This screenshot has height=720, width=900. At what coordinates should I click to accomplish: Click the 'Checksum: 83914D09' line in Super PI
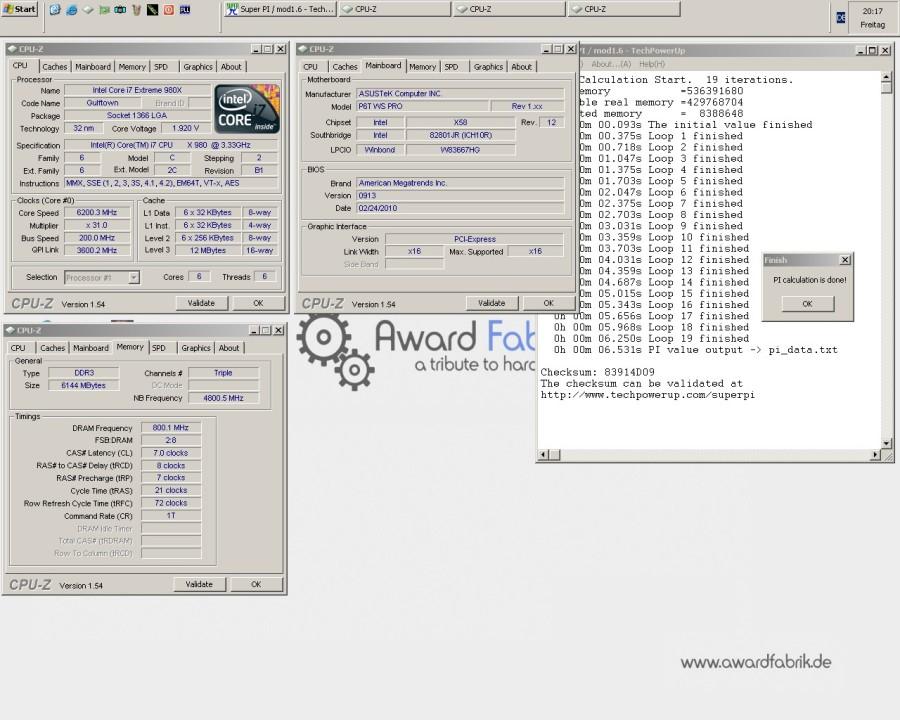[598, 372]
